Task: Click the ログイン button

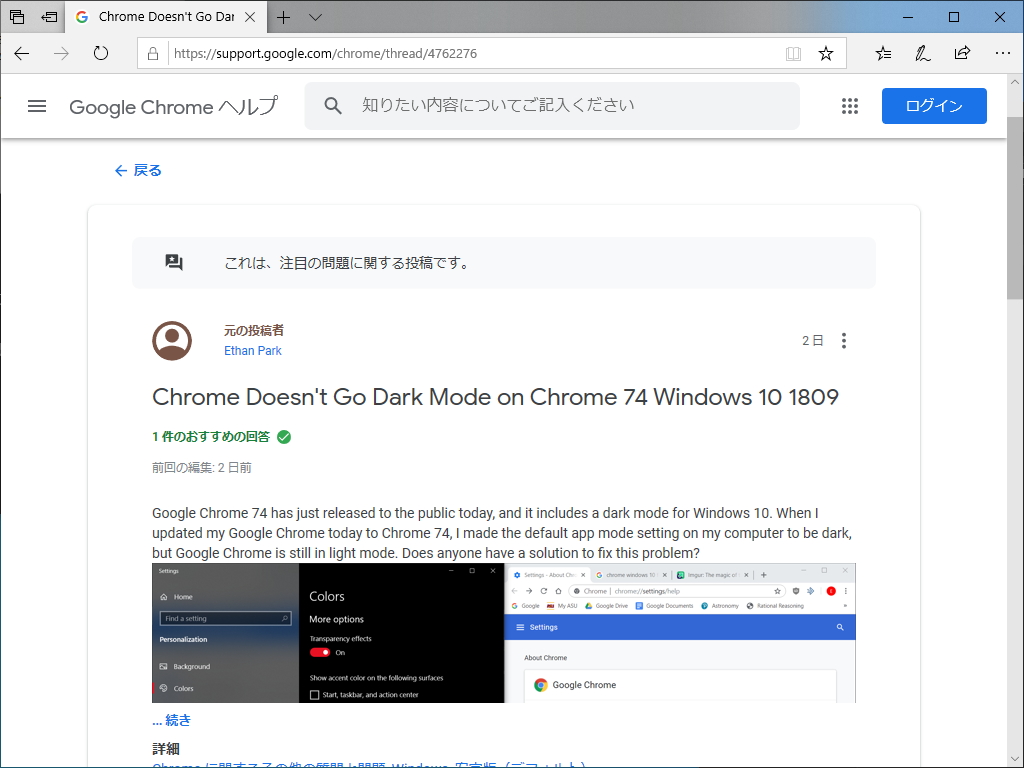Action: [x=934, y=106]
